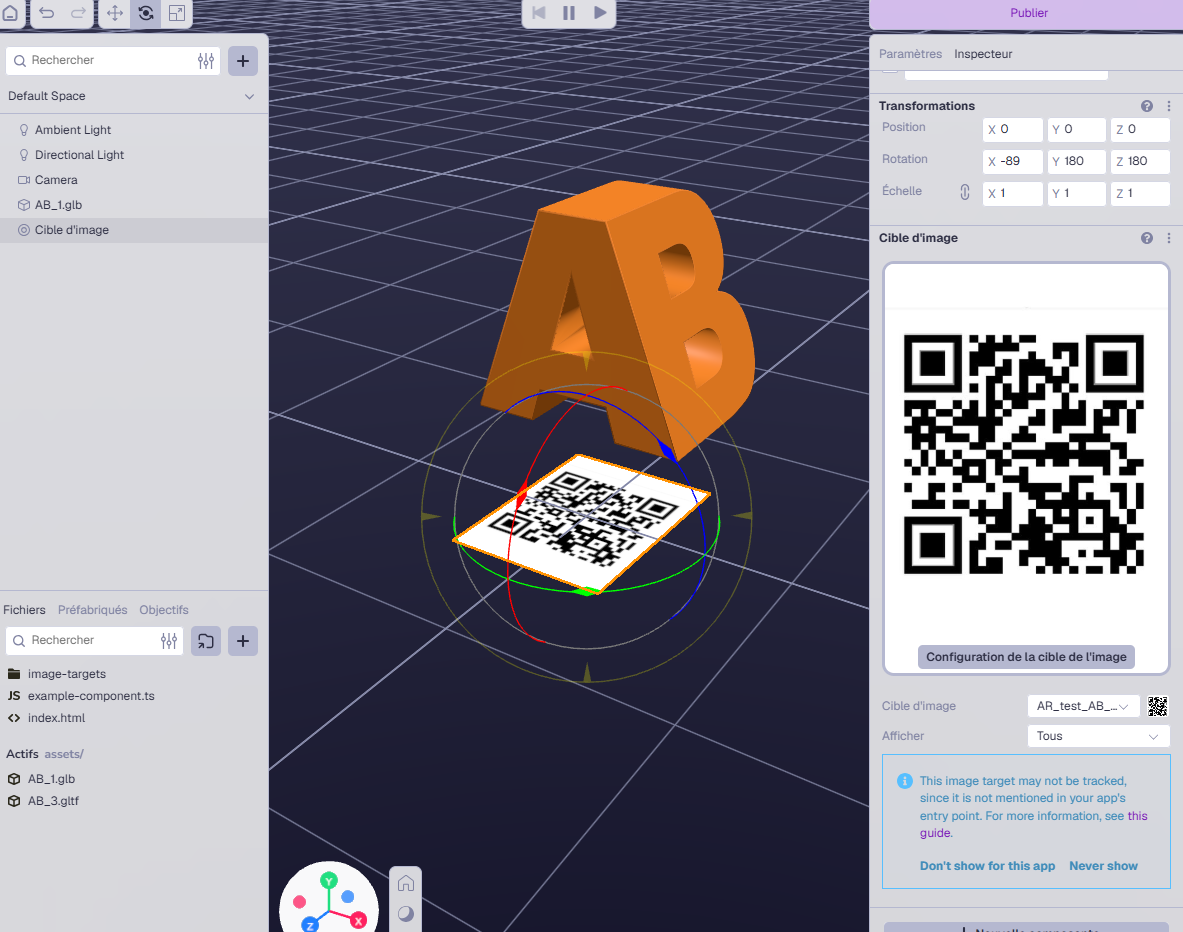This screenshot has height=932, width=1183.
Task: Open help for Cible d'image component
Action: (1147, 238)
